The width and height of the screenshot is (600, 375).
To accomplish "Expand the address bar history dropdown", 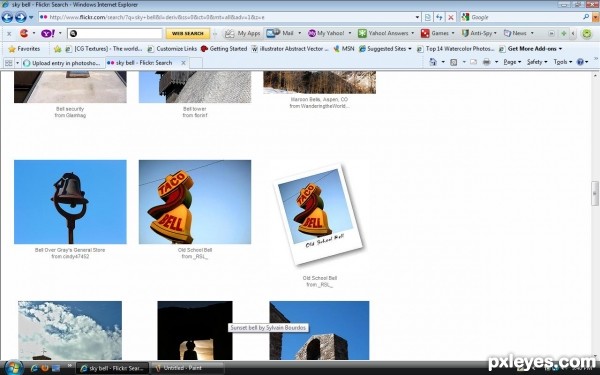I will point(417,17).
